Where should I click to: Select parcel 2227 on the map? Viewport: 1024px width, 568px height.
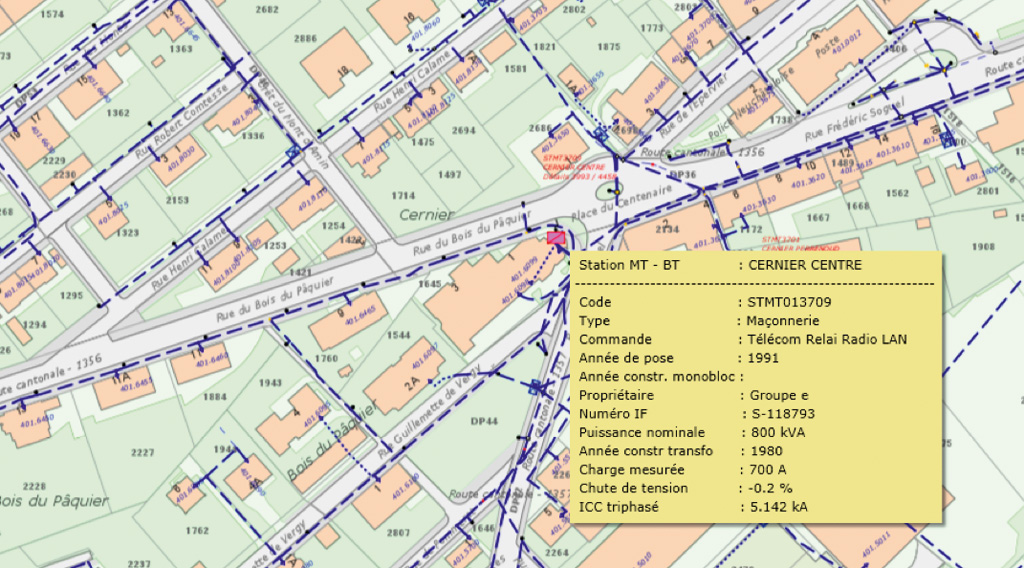(142, 453)
